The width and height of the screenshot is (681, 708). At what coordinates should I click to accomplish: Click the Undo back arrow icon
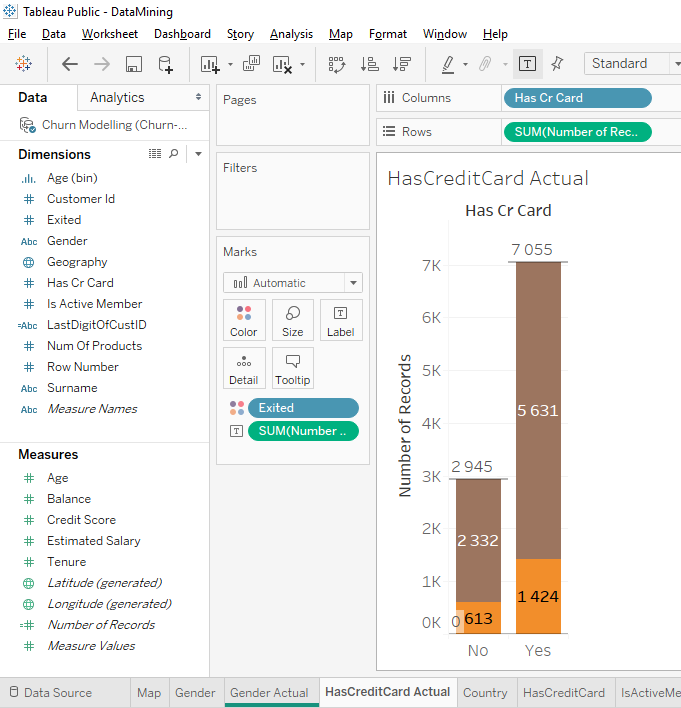pyautogui.click(x=70, y=64)
